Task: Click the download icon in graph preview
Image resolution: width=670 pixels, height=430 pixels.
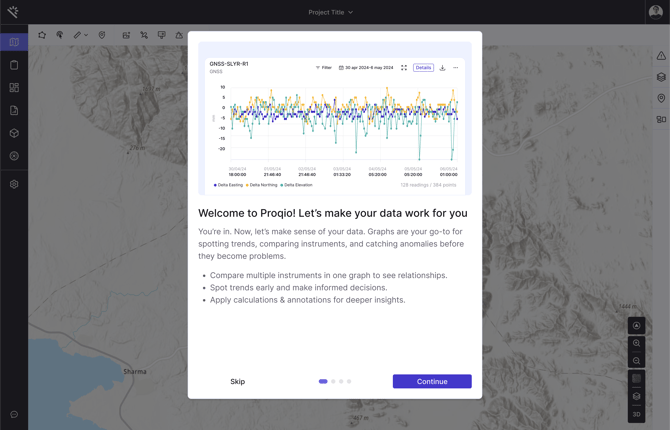Action: (x=442, y=68)
